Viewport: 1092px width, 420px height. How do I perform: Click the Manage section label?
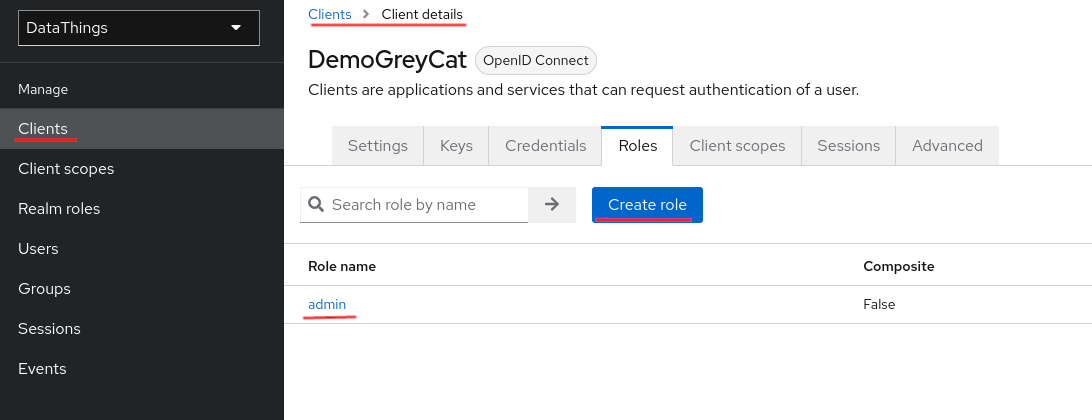pyautogui.click(x=43, y=89)
